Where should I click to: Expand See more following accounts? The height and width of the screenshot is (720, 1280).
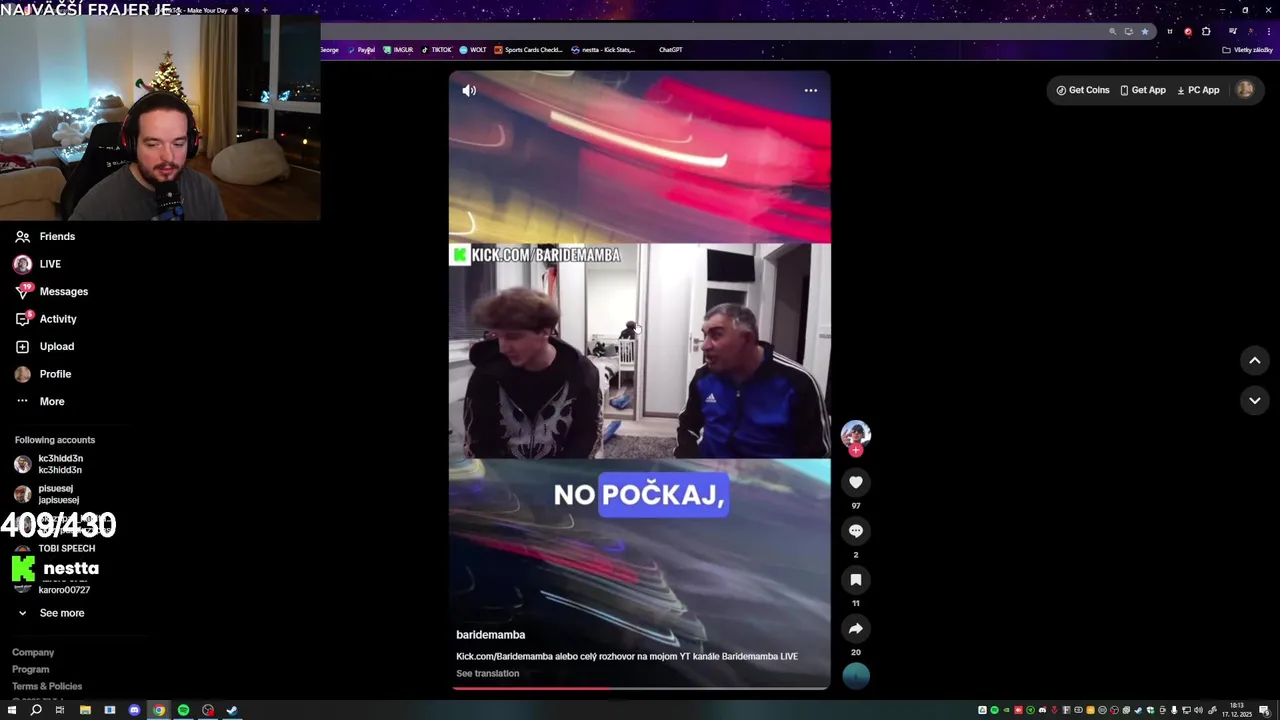51,613
